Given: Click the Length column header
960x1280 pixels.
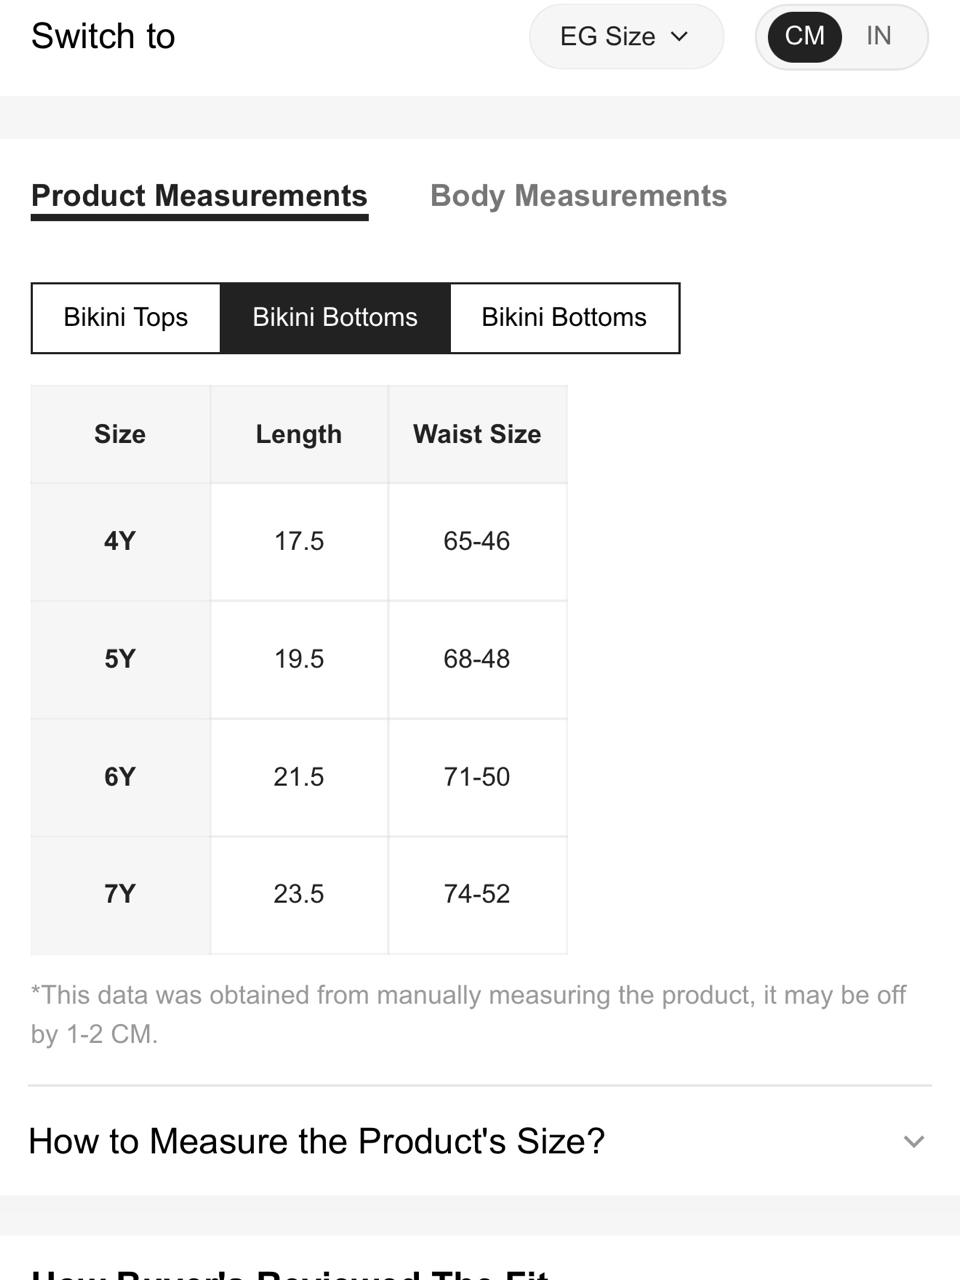Looking at the screenshot, I should (299, 434).
